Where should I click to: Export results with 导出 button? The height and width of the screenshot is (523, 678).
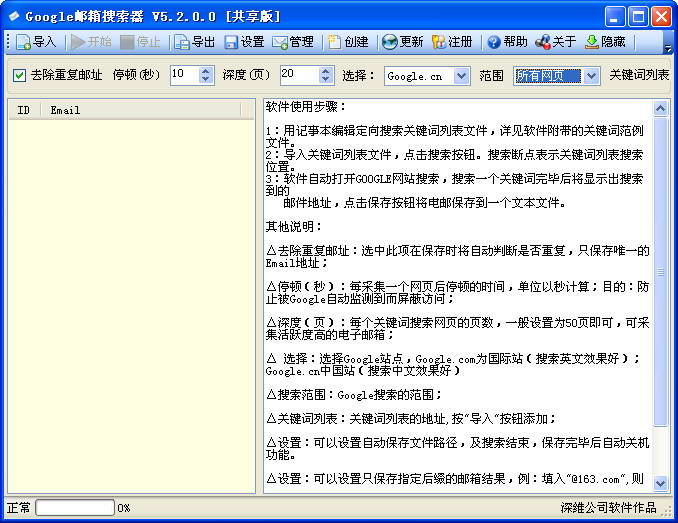195,42
